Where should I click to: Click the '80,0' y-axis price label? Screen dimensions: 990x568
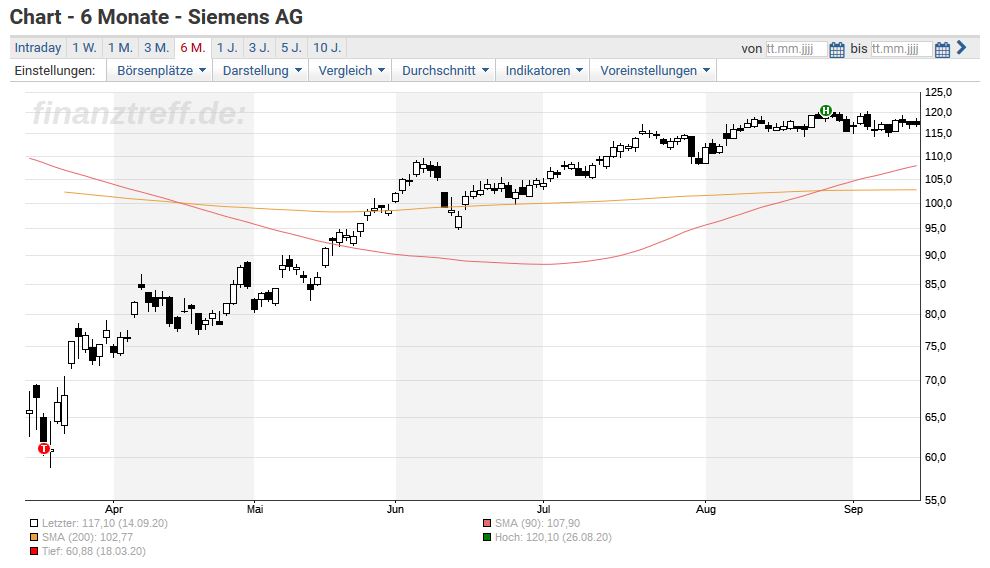tap(936, 314)
